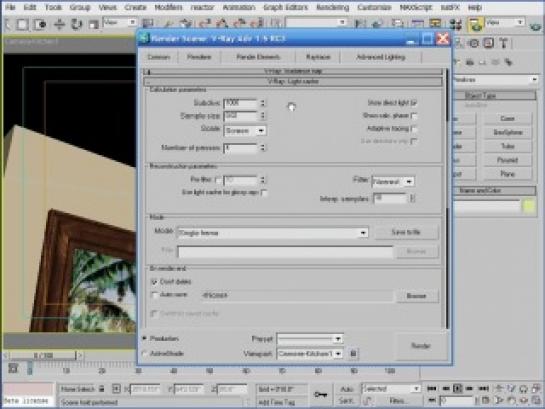
Task: Click the Previous Frame playback button
Action: (x=446, y=388)
